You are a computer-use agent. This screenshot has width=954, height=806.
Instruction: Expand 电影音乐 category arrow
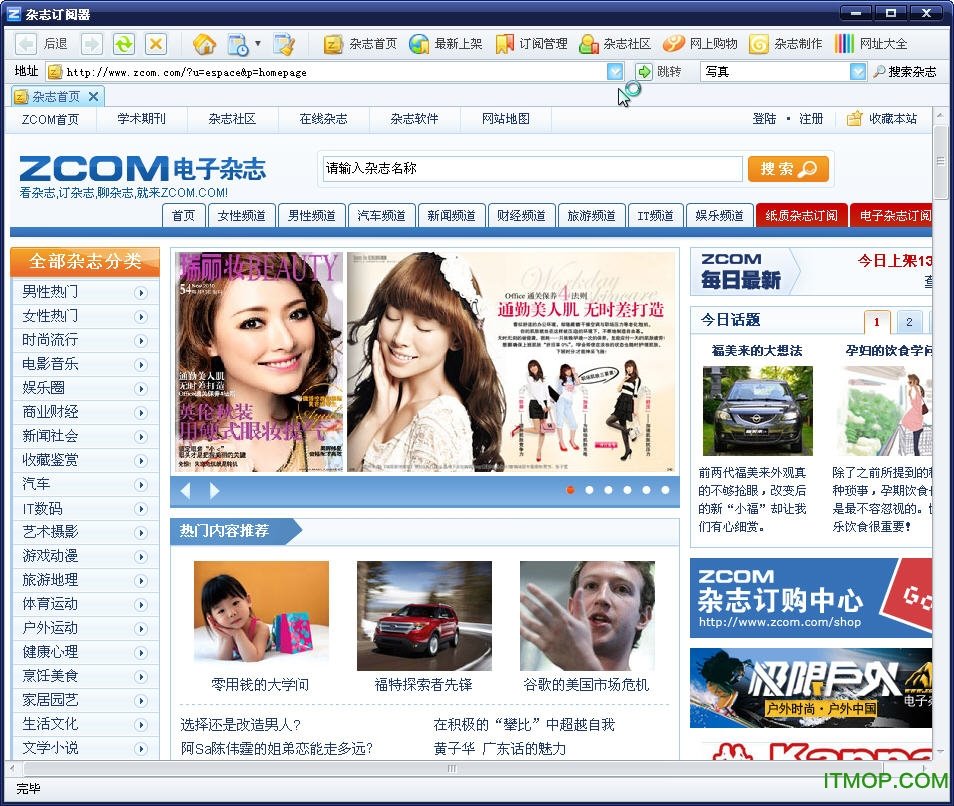(x=141, y=365)
